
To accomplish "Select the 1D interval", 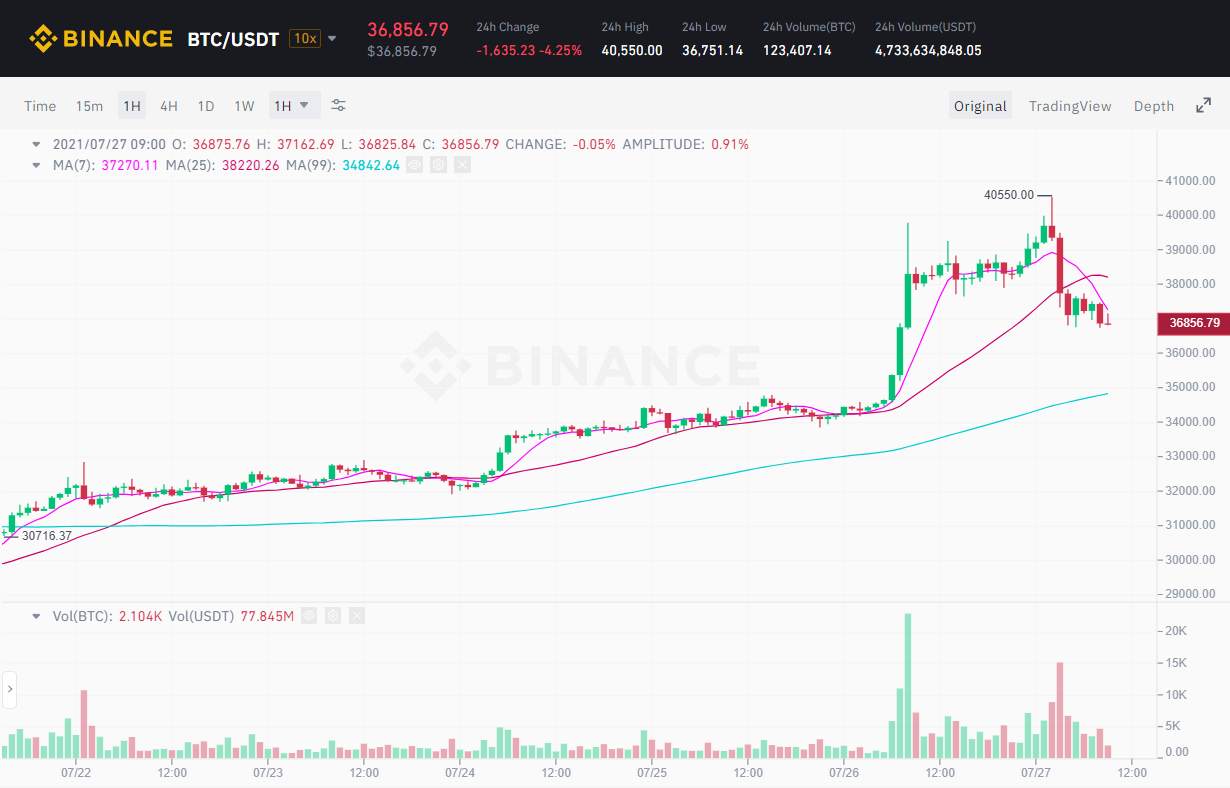I will point(206,106).
